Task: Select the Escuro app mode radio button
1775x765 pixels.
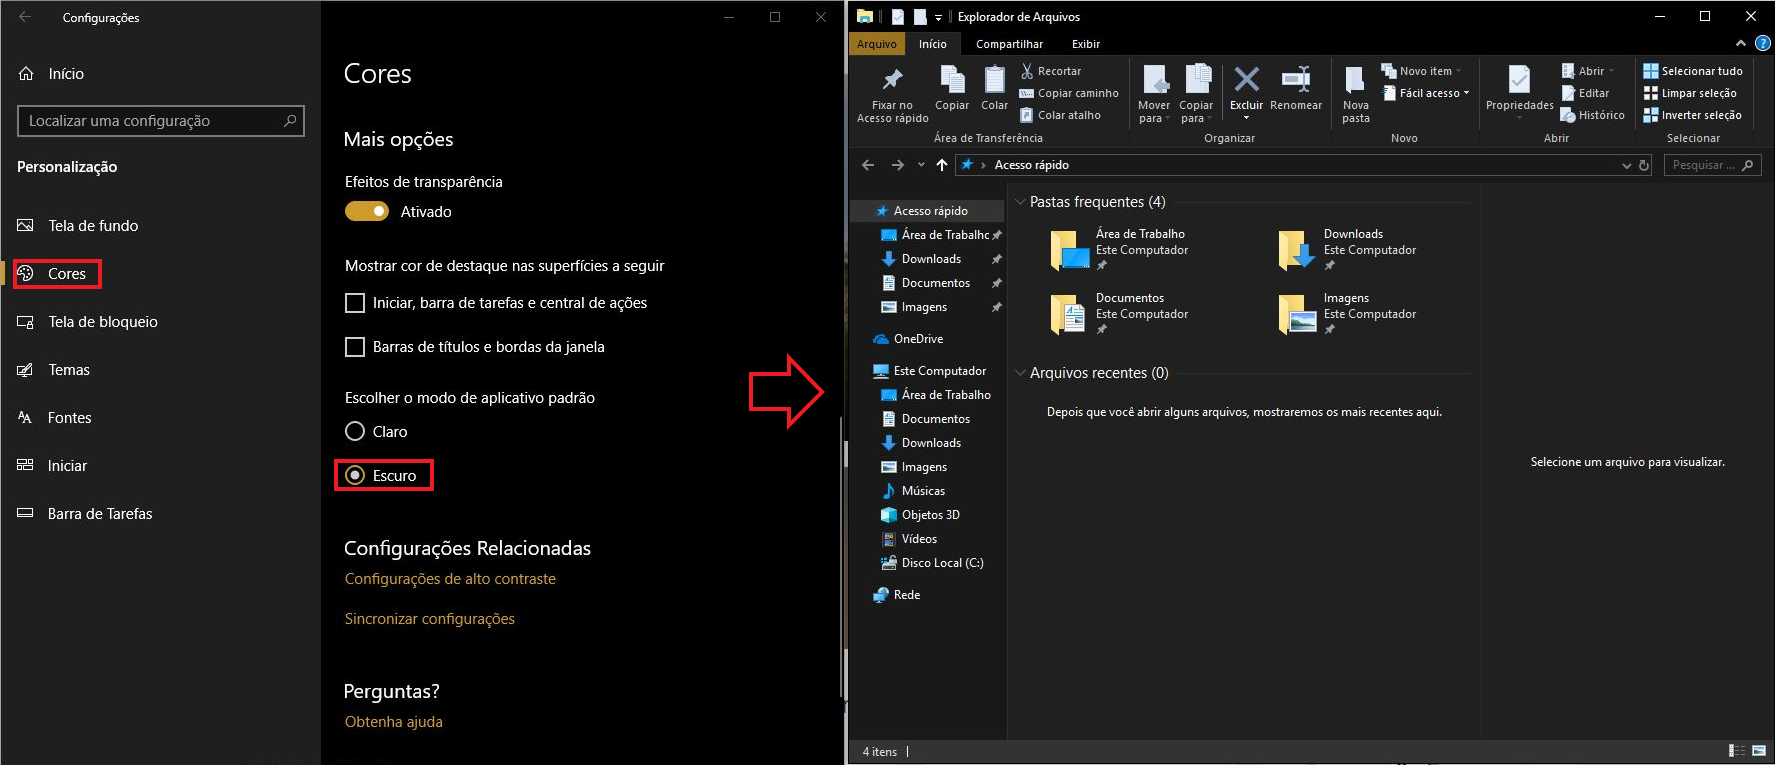Action: click(355, 475)
